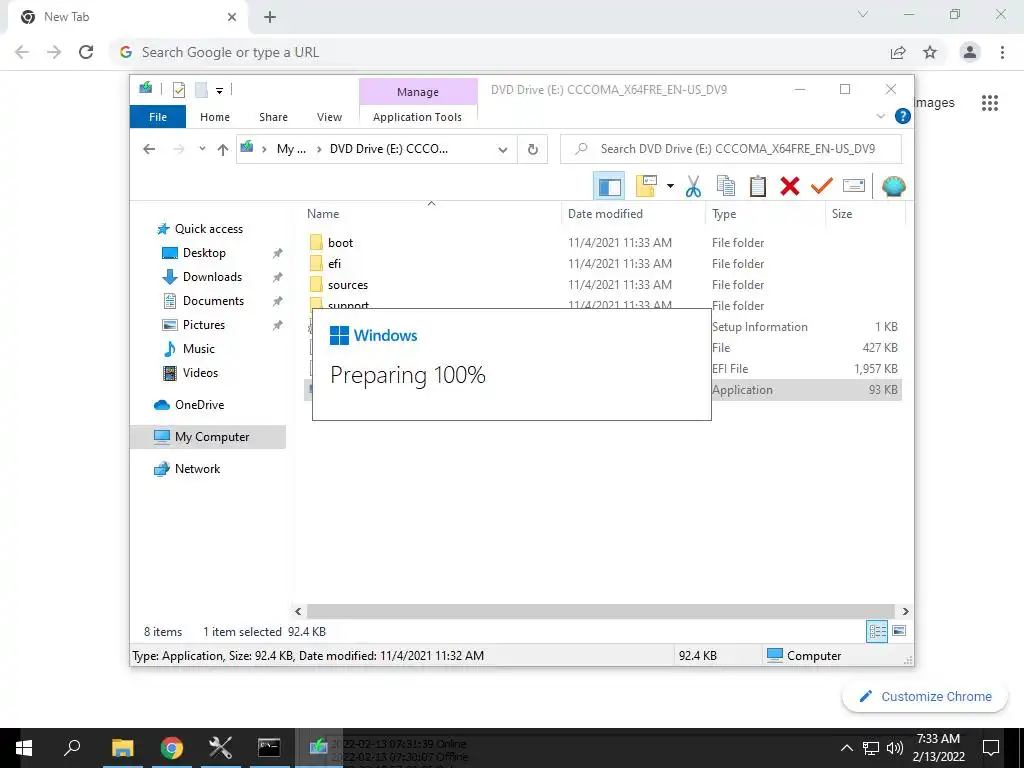Screen dimensions: 1024x768
Task: Click the red X Delete icon
Action: [790, 186]
